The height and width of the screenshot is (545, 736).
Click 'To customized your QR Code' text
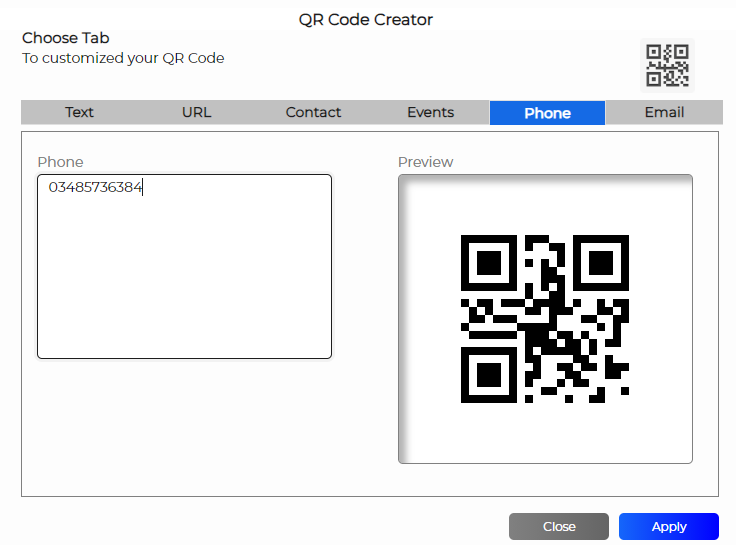tap(123, 58)
